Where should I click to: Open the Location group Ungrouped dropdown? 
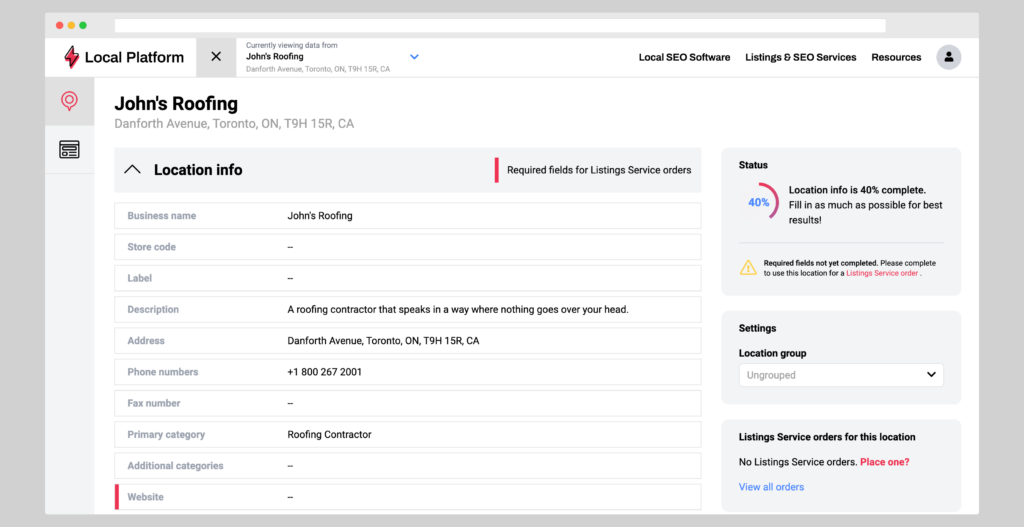[841, 375]
